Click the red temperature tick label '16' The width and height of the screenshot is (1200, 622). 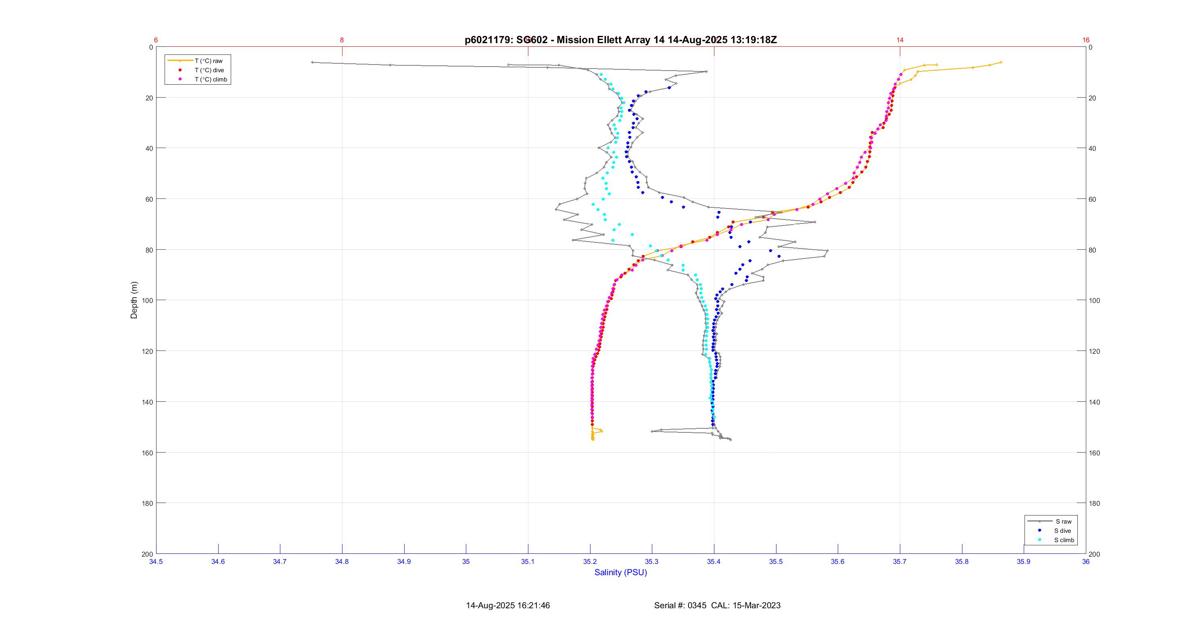pyautogui.click(x=1086, y=40)
